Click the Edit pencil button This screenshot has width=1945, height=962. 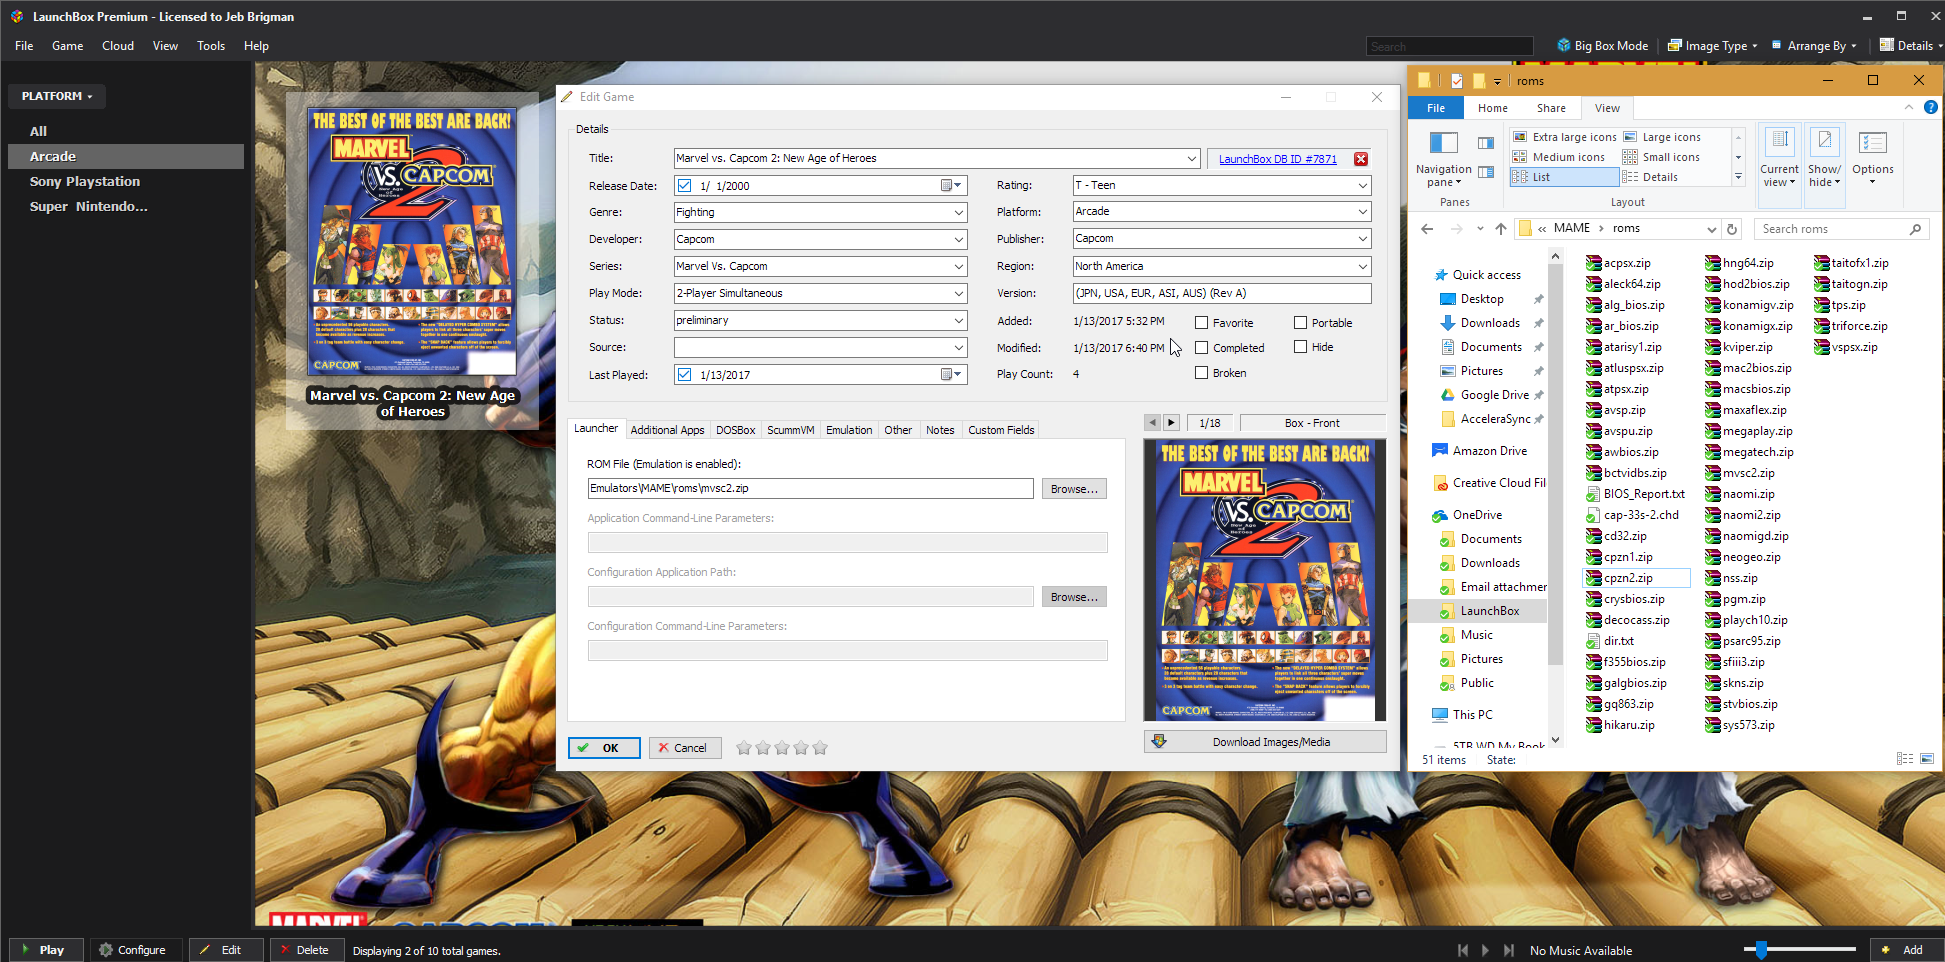225,950
